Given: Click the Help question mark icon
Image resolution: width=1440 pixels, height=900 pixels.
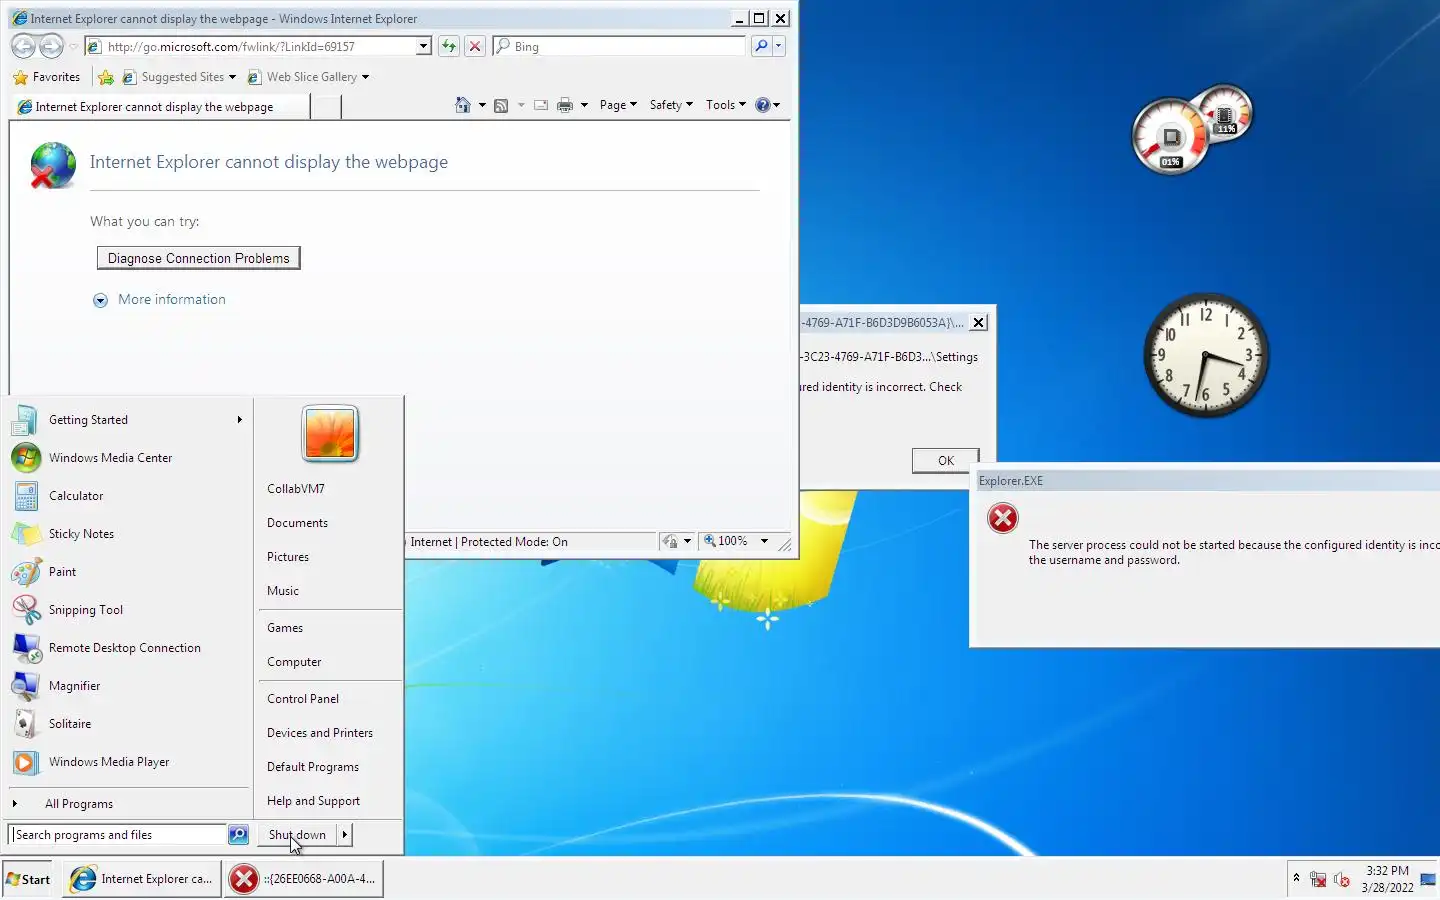Looking at the screenshot, I should pos(763,105).
